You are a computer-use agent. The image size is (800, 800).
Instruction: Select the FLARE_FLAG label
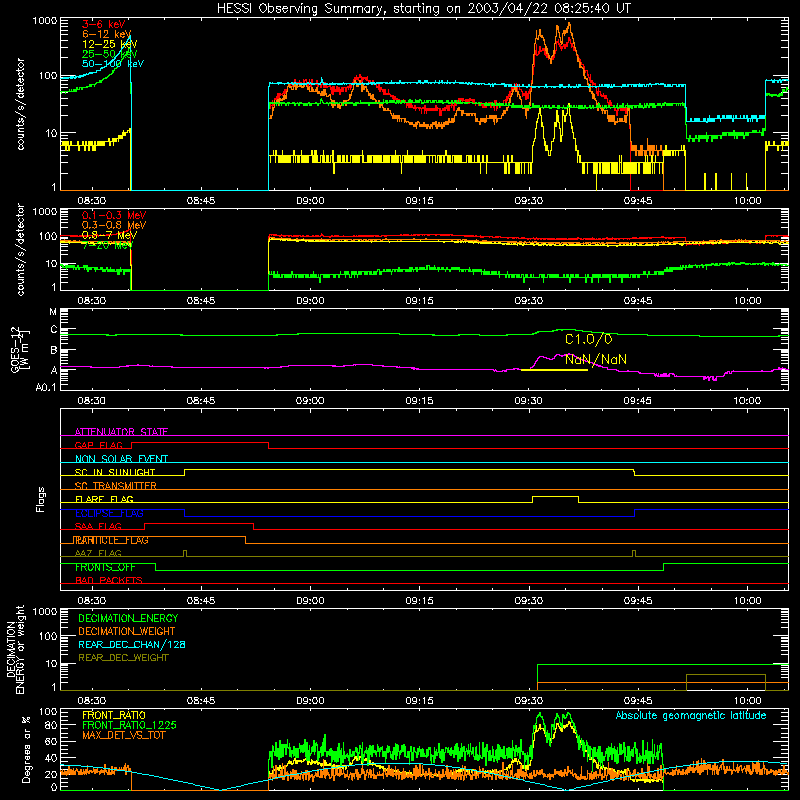click(104, 499)
